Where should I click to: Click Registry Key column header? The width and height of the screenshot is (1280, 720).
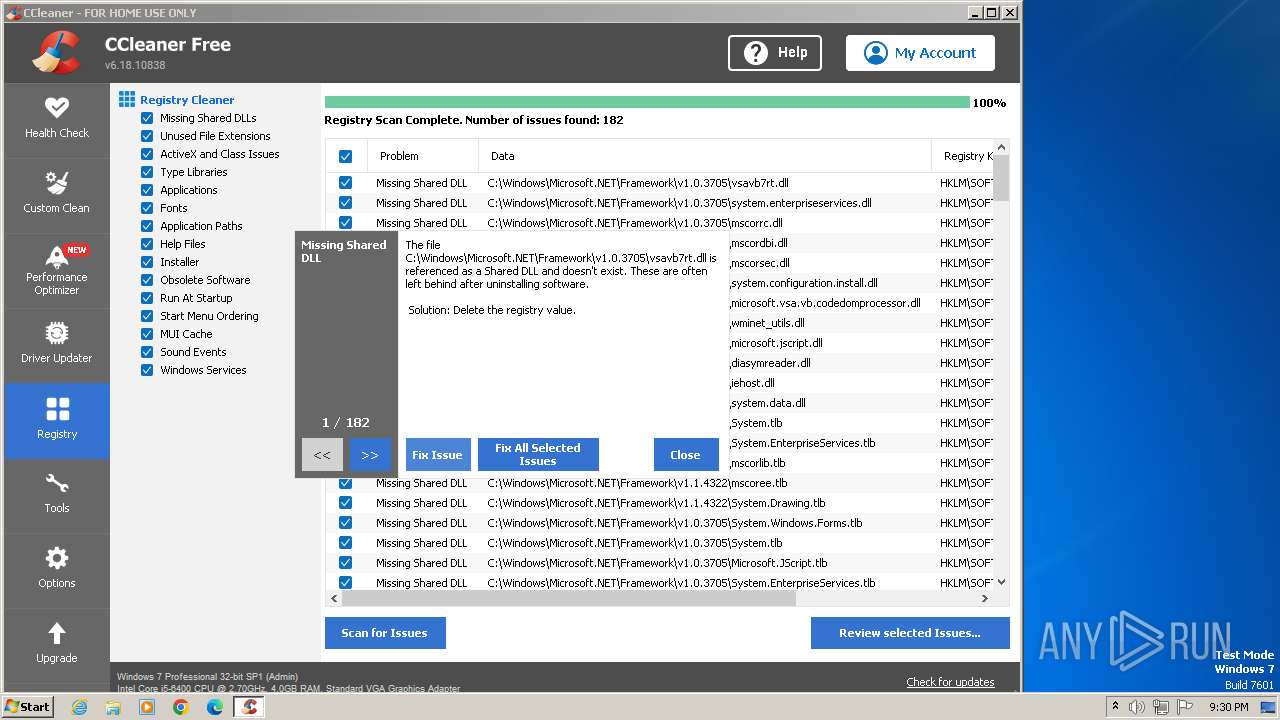click(x=963, y=156)
